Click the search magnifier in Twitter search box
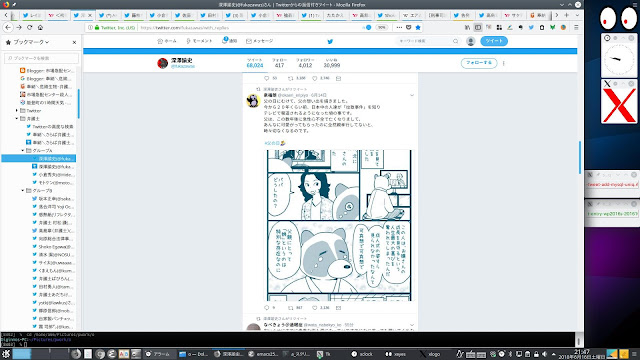 [456, 41]
